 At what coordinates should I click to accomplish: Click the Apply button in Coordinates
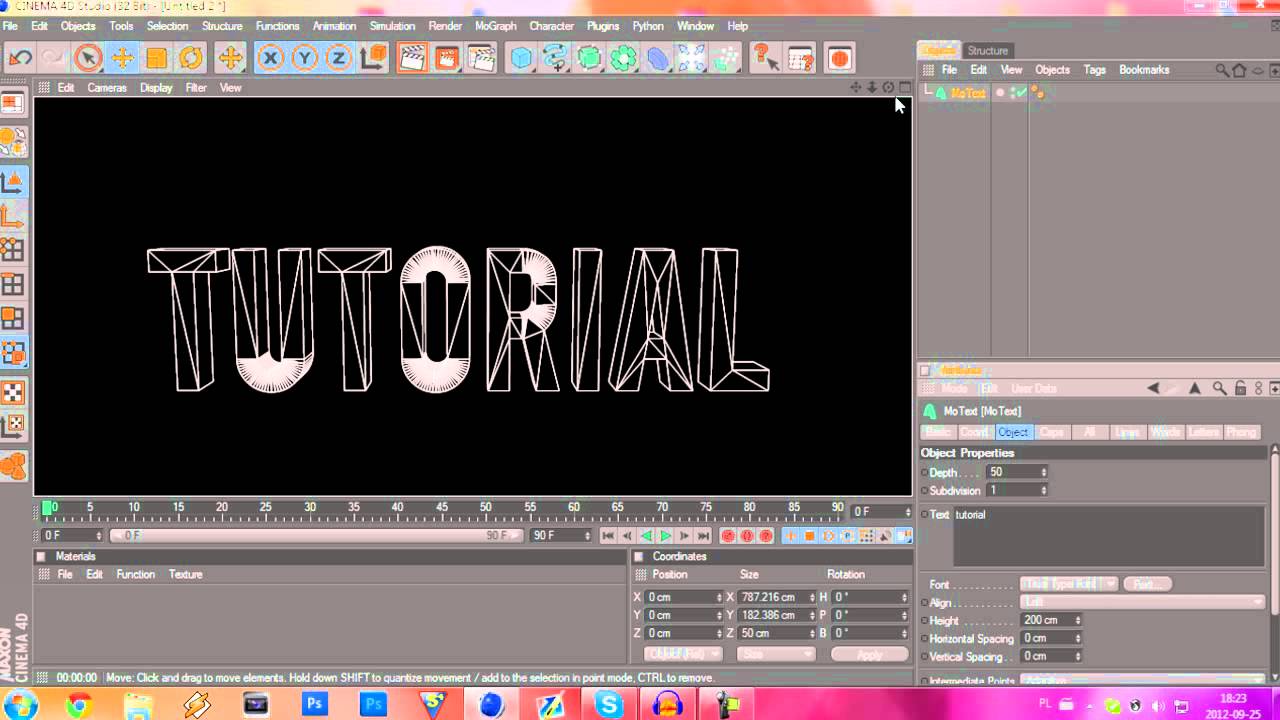[x=869, y=654]
